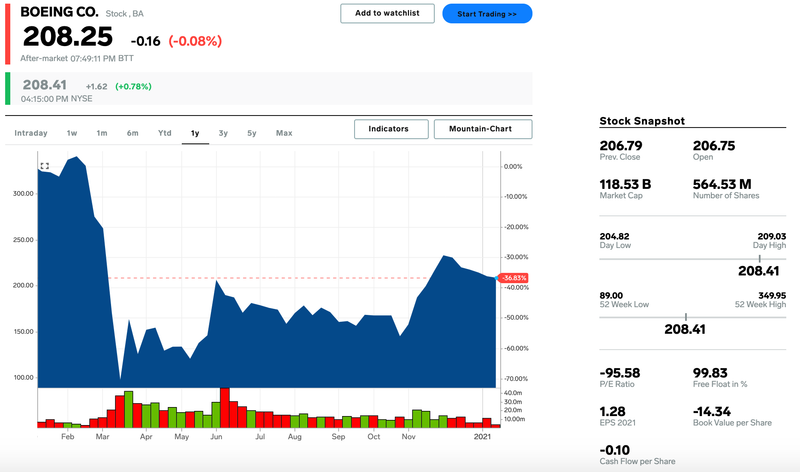Image resolution: width=800 pixels, height=472 pixels.
Task: Open the Mountain-Chart type selector
Action: coord(483,129)
